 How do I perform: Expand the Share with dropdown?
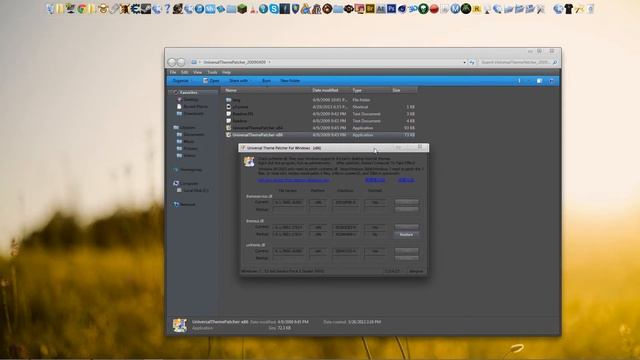[240, 81]
